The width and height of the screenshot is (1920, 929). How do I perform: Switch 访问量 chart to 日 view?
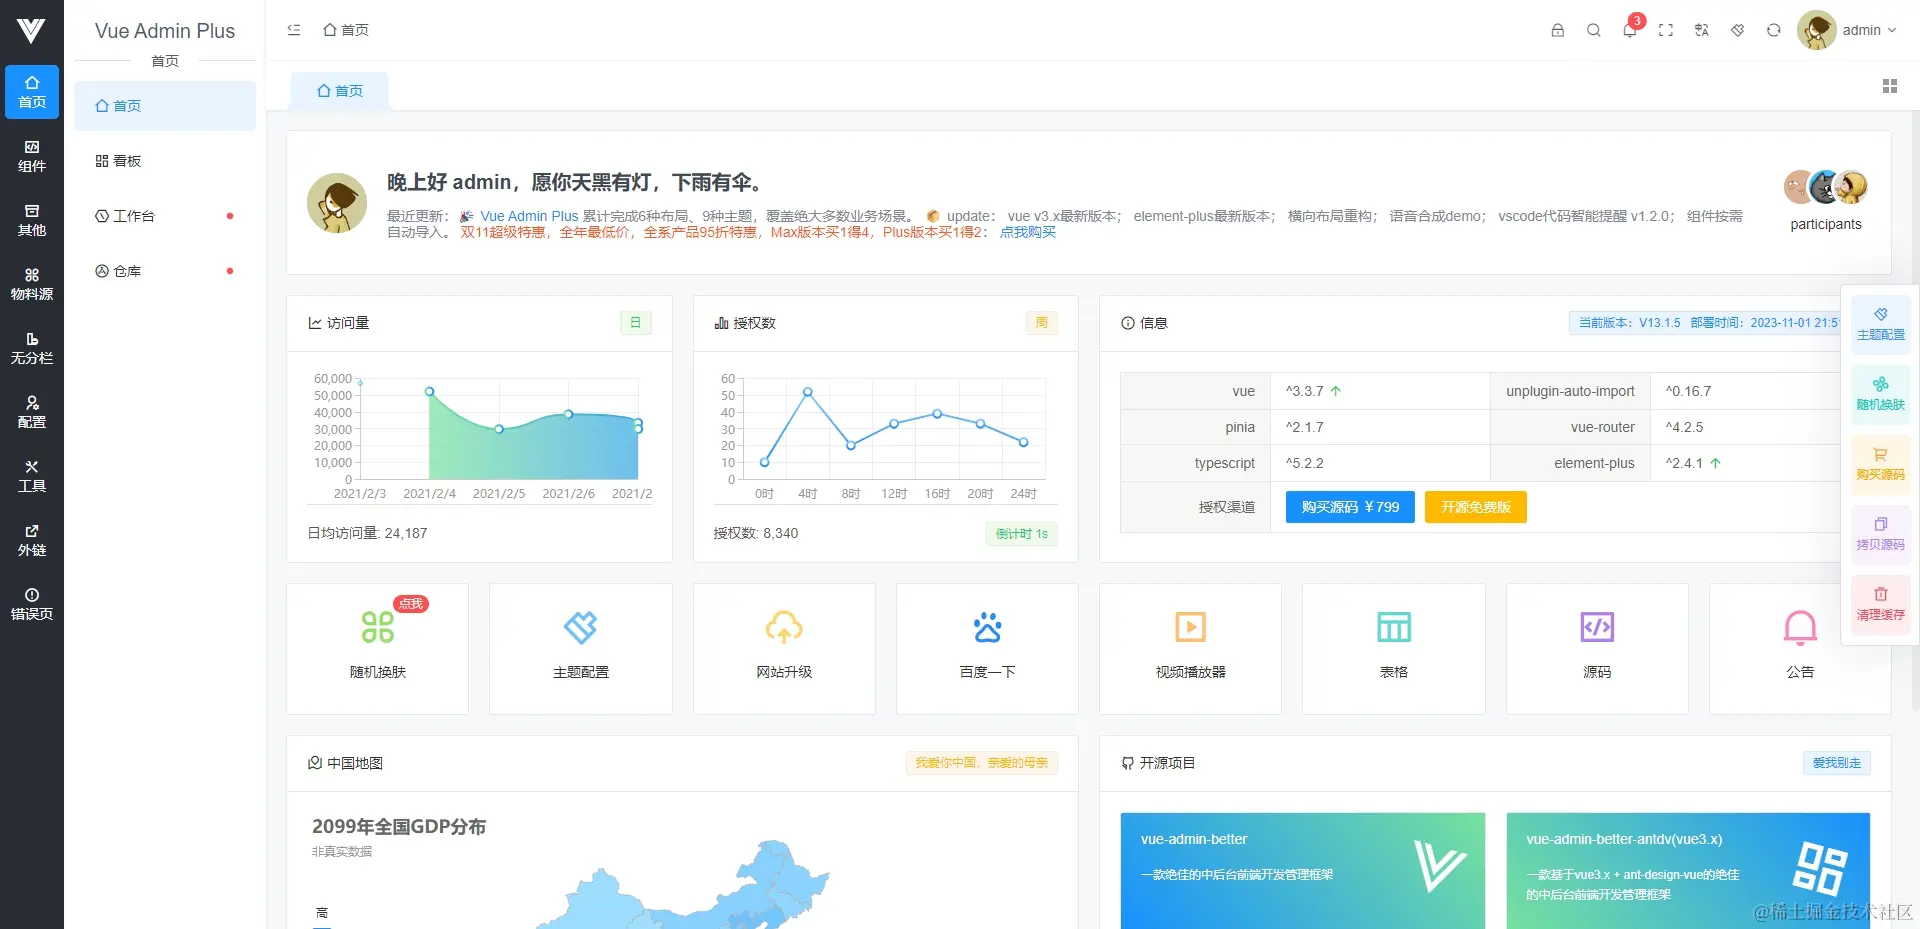635,322
